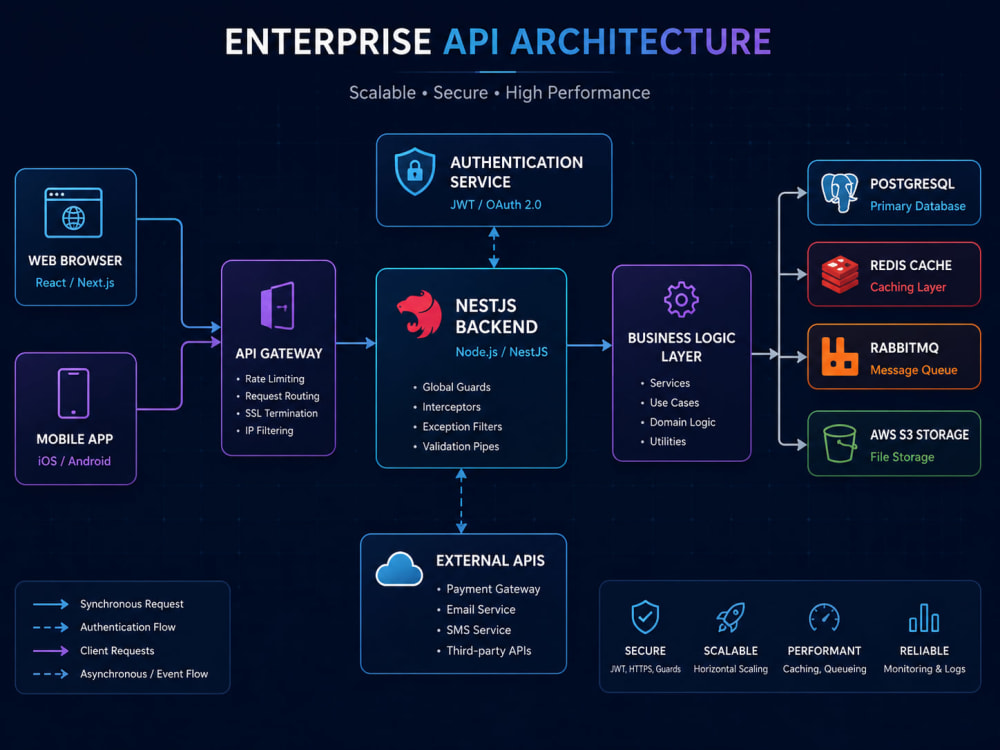Select the AWS S3 STORAGE heading
The image size is (1000, 750).
tap(920, 435)
